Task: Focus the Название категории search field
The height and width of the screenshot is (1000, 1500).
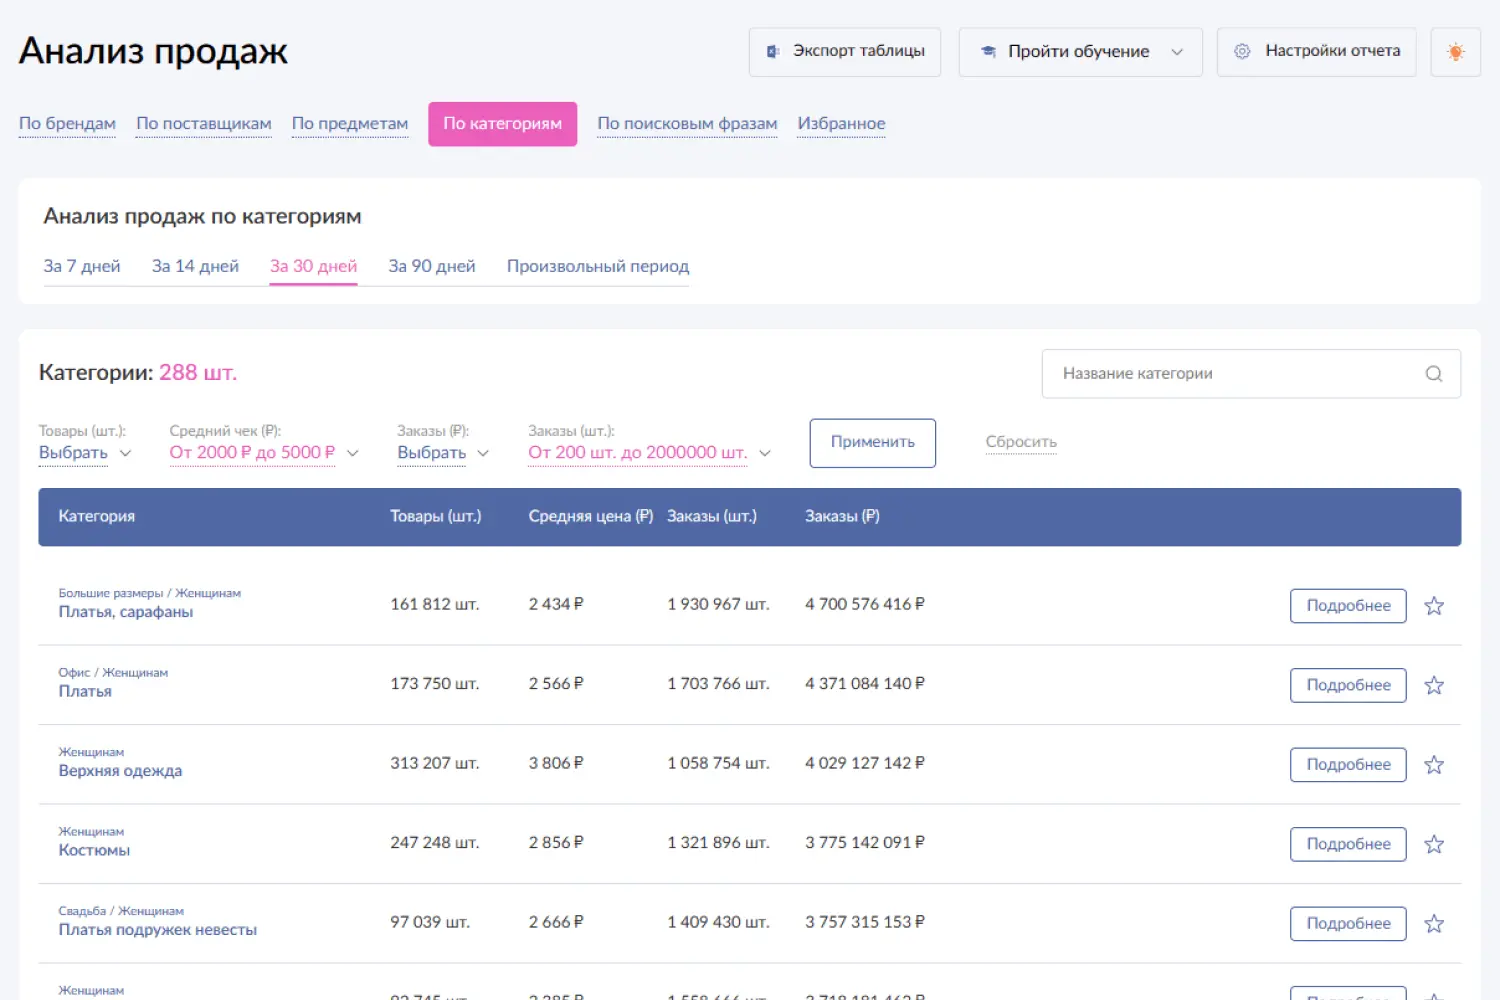Action: tap(1251, 374)
